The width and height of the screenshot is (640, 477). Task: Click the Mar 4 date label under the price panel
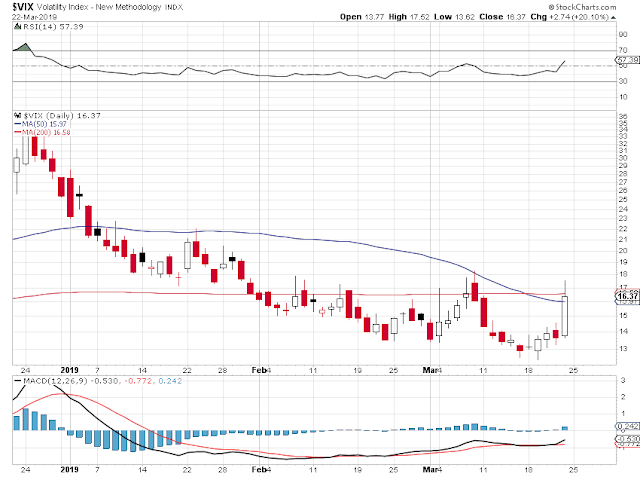(432, 370)
